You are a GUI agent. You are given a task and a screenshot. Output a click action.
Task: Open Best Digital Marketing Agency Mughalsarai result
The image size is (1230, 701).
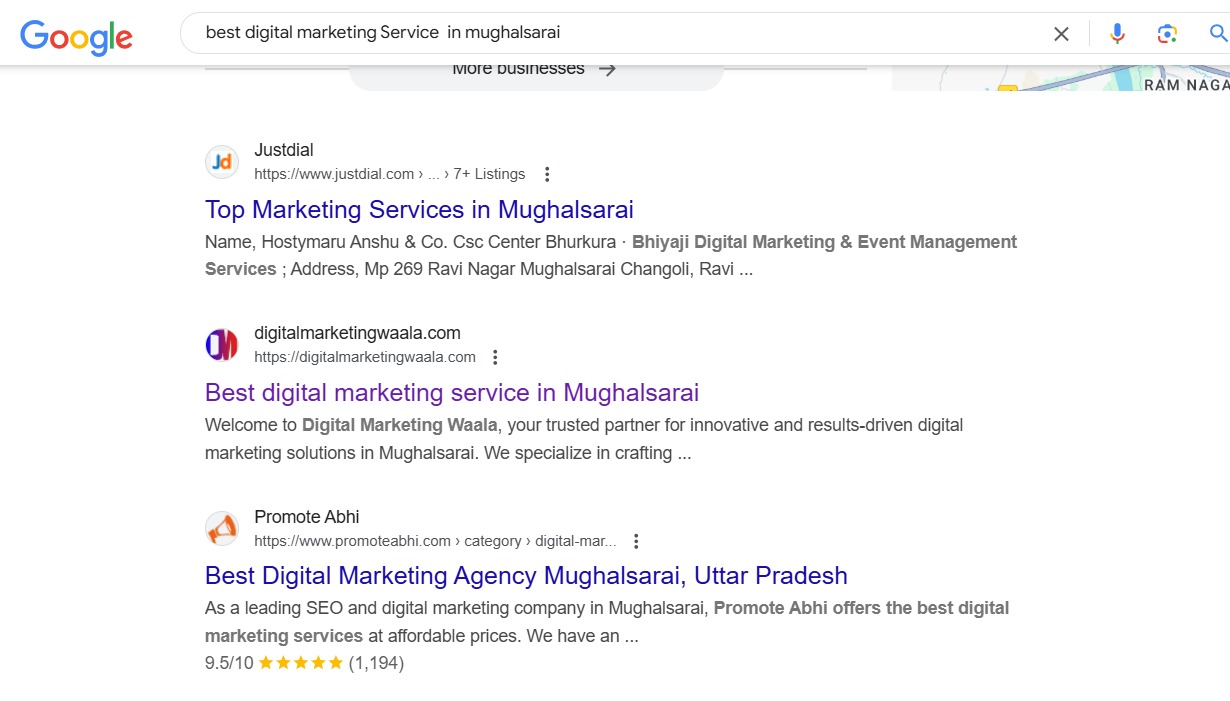pyautogui.click(x=526, y=576)
